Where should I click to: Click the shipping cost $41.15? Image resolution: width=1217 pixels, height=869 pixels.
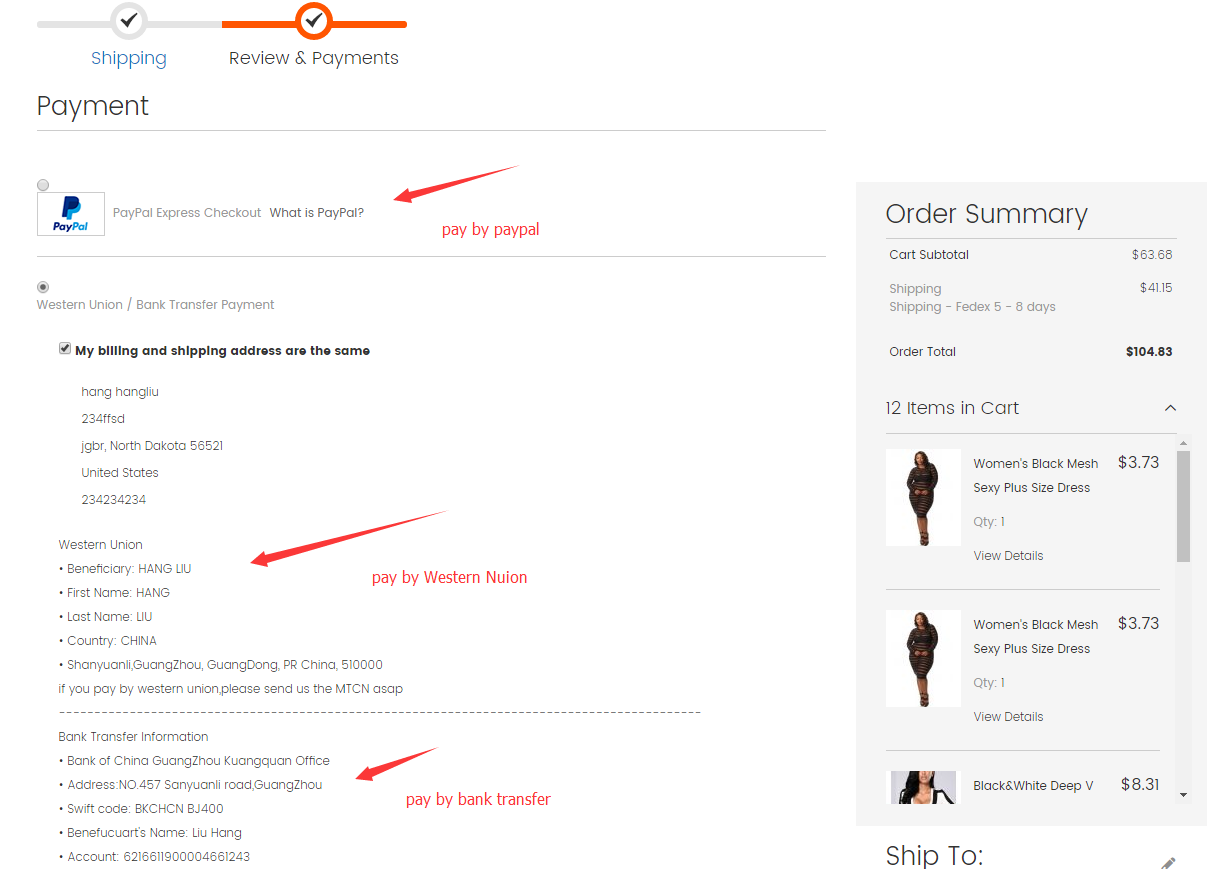point(1156,288)
